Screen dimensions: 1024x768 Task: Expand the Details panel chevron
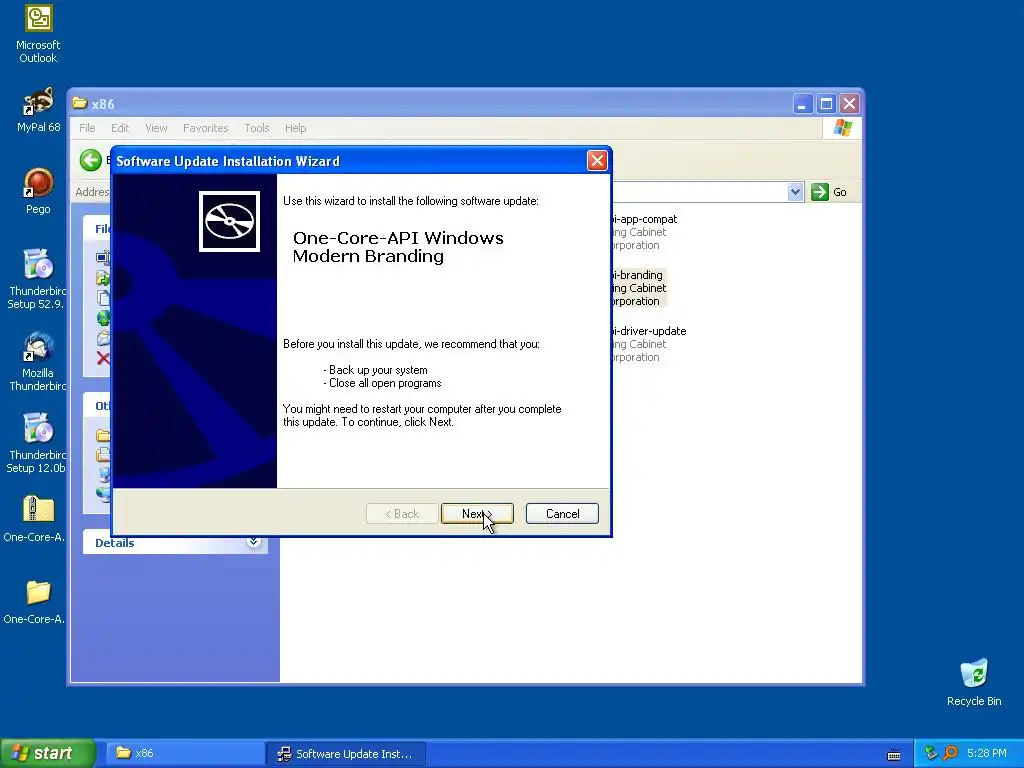pos(253,542)
